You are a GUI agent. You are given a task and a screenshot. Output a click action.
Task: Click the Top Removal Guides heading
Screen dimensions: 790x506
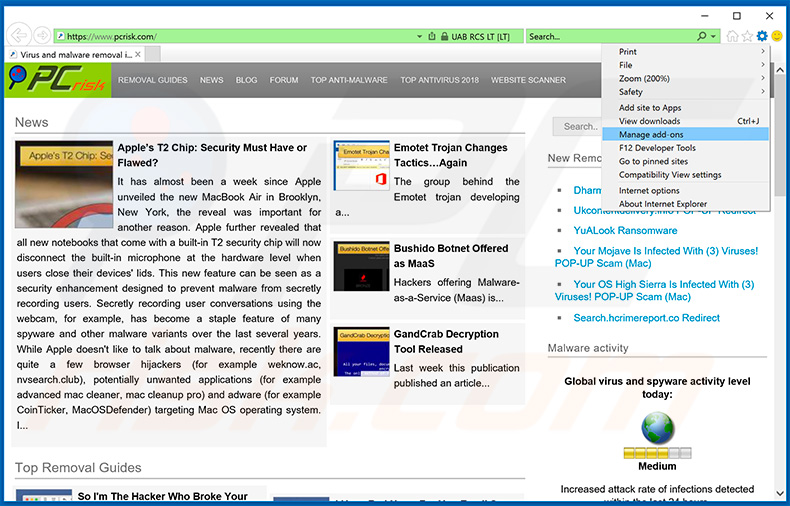pyautogui.click(x=78, y=468)
